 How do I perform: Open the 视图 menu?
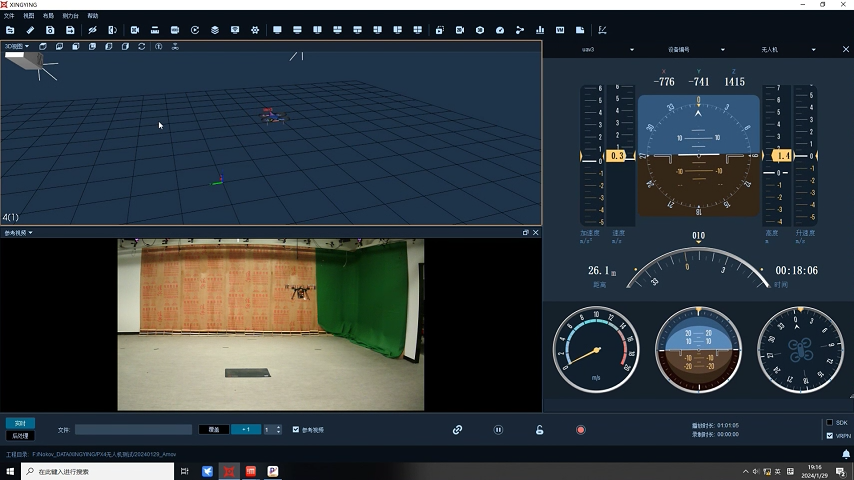click(x=28, y=16)
